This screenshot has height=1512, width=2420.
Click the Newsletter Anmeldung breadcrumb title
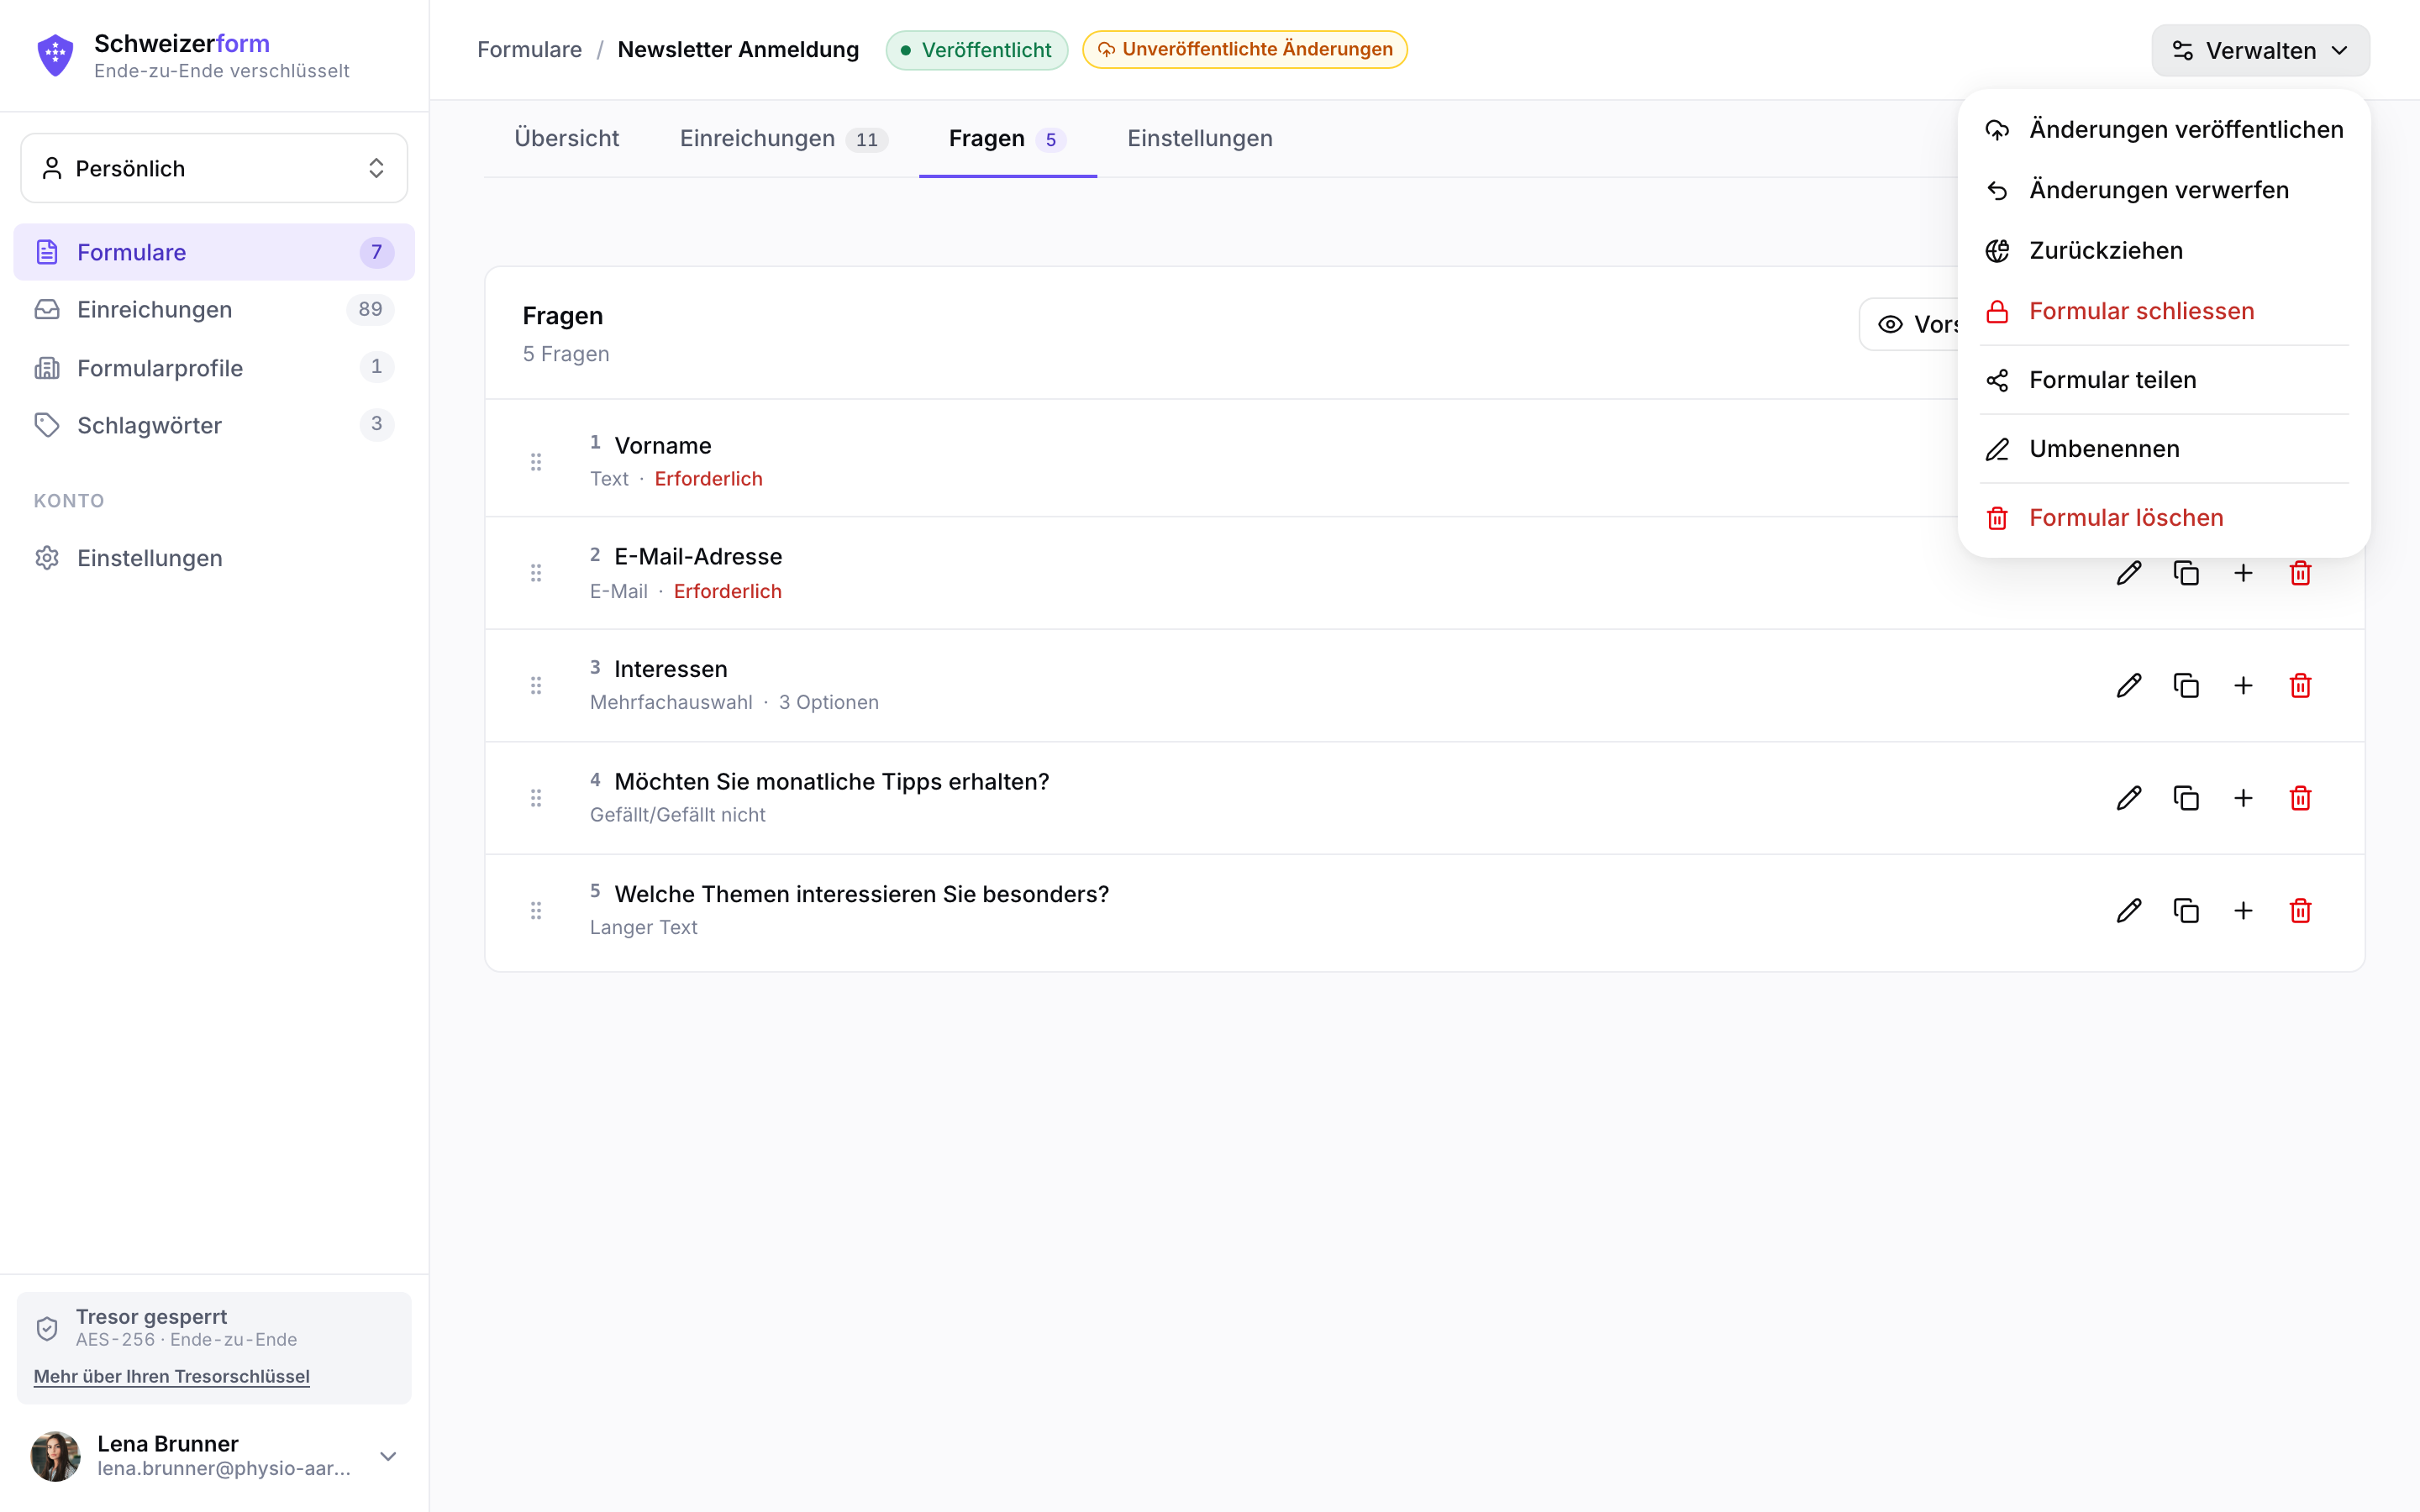pyautogui.click(x=738, y=50)
